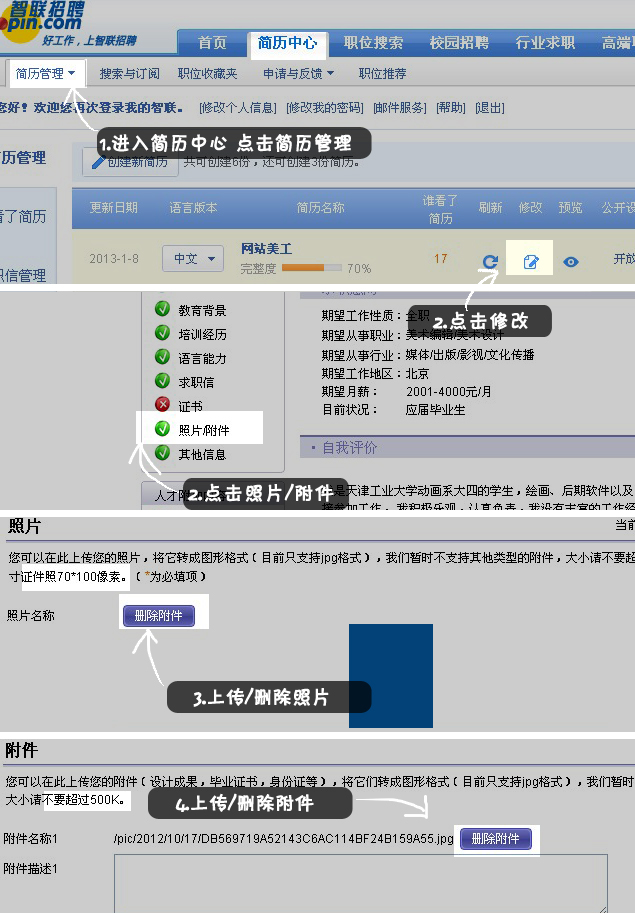Click the 退出 logout link
Screen dimensions: 635x913
click(x=490, y=108)
